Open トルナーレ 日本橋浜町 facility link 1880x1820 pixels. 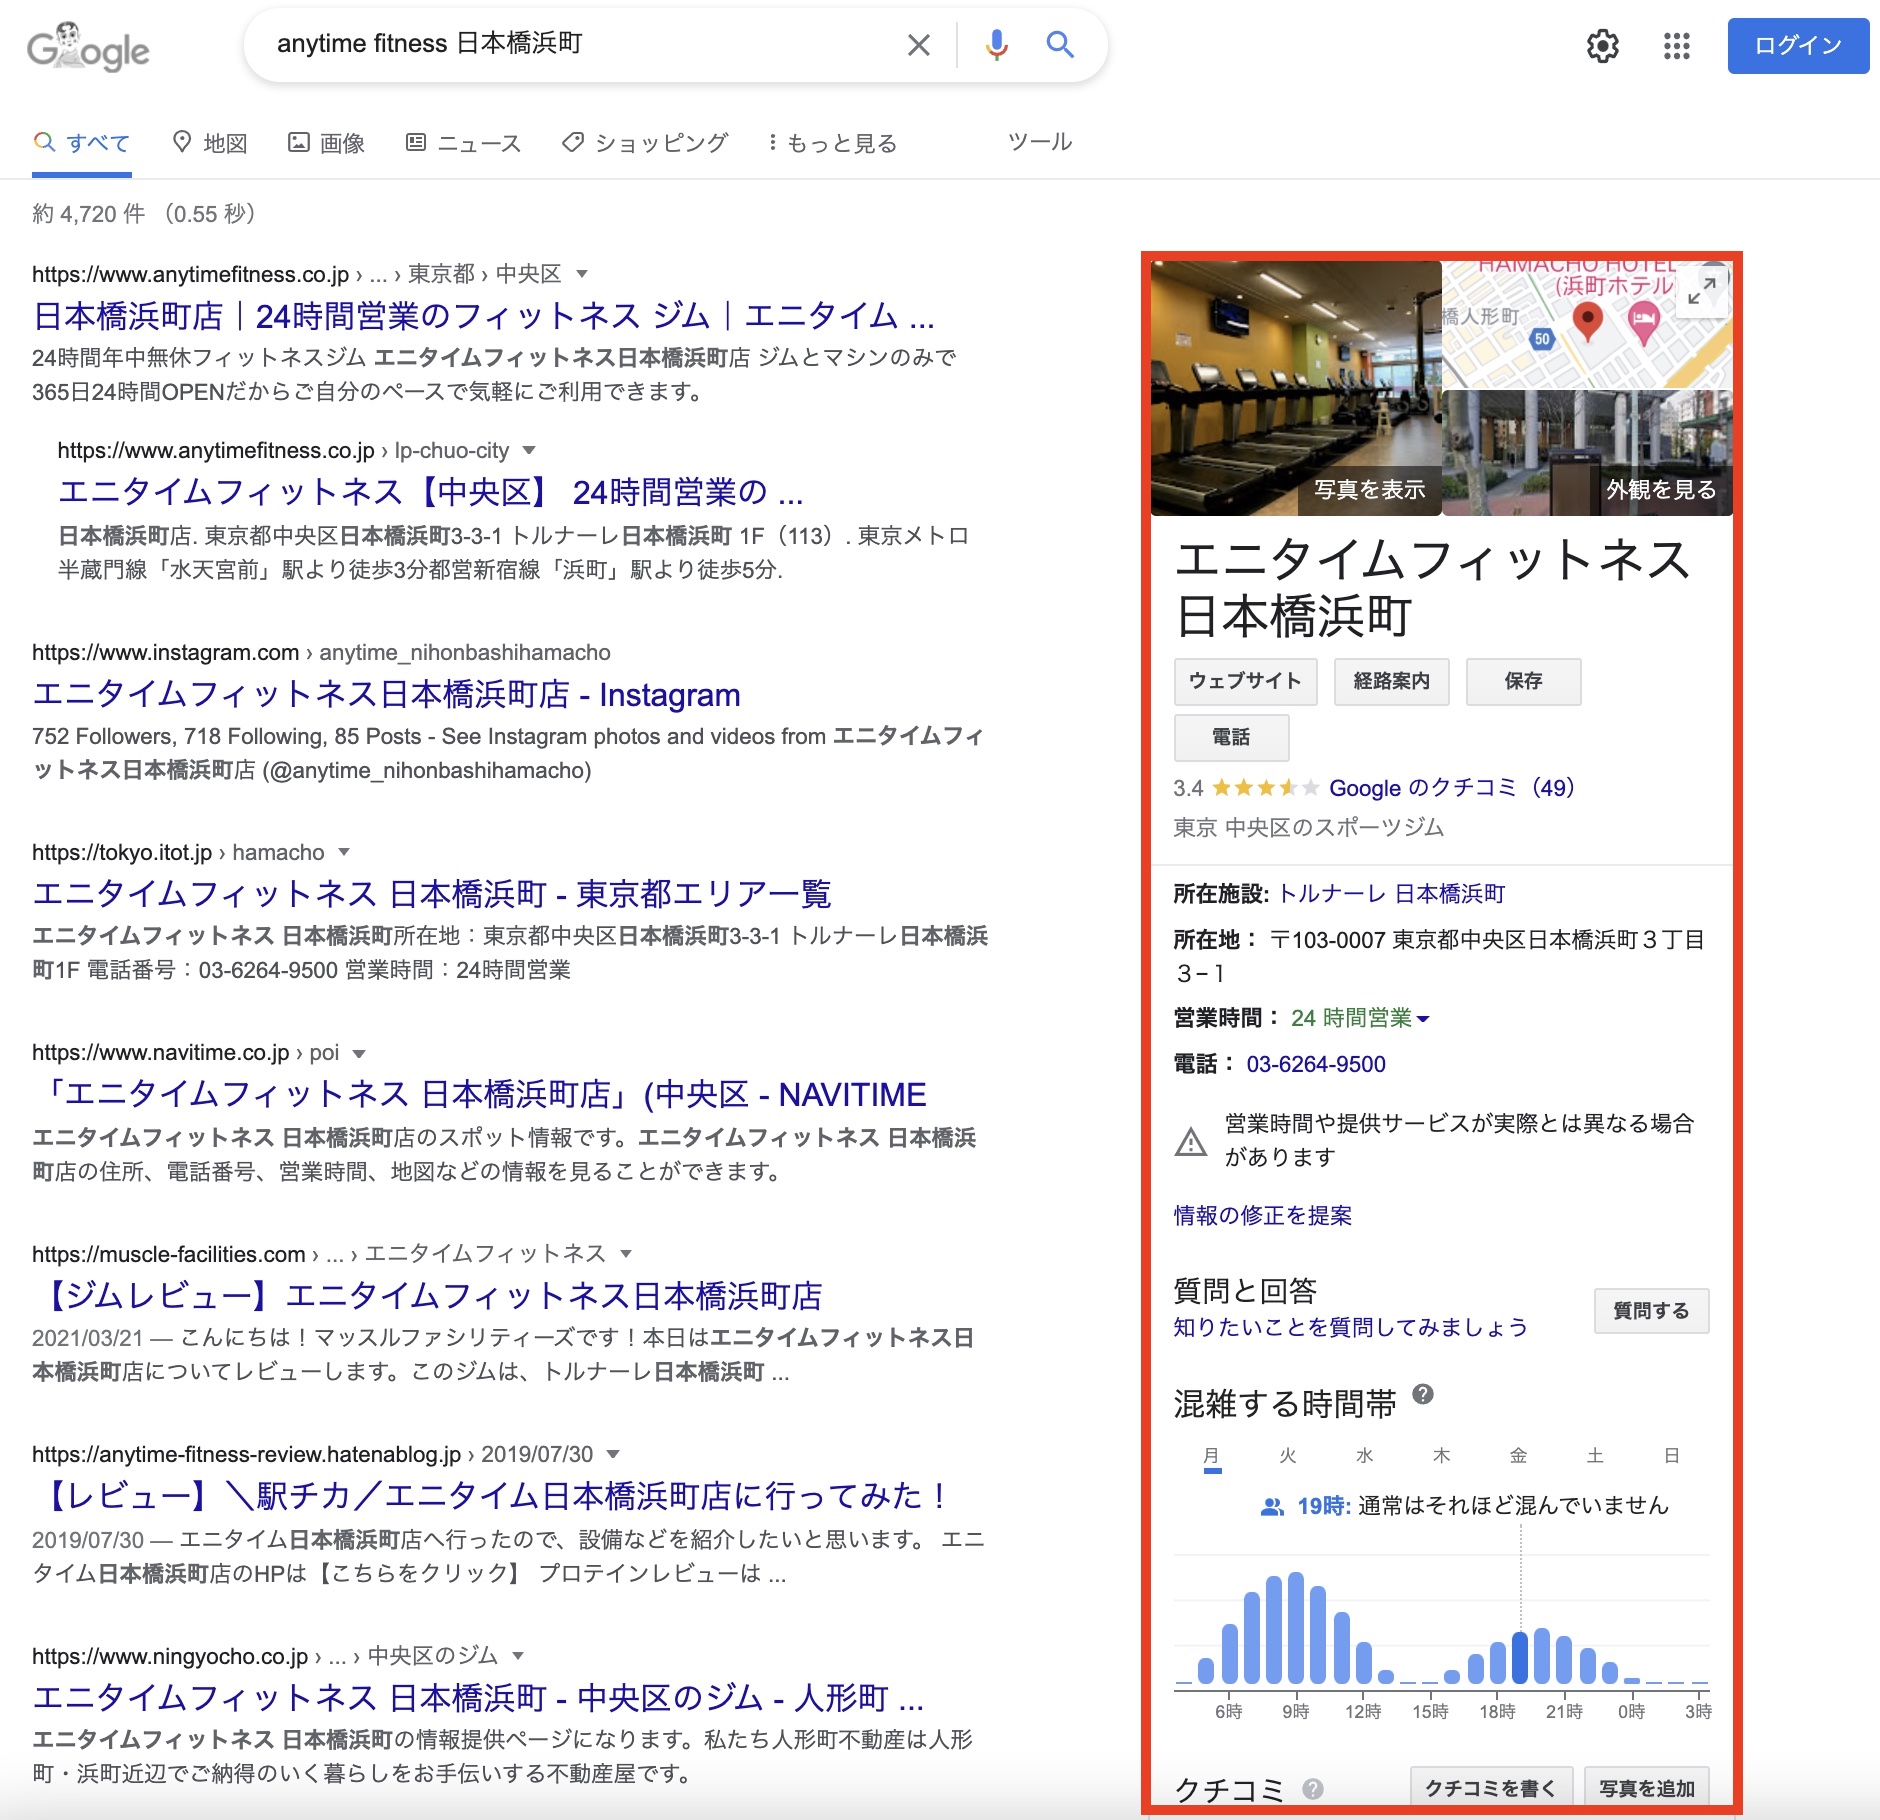pos(1392,894)
